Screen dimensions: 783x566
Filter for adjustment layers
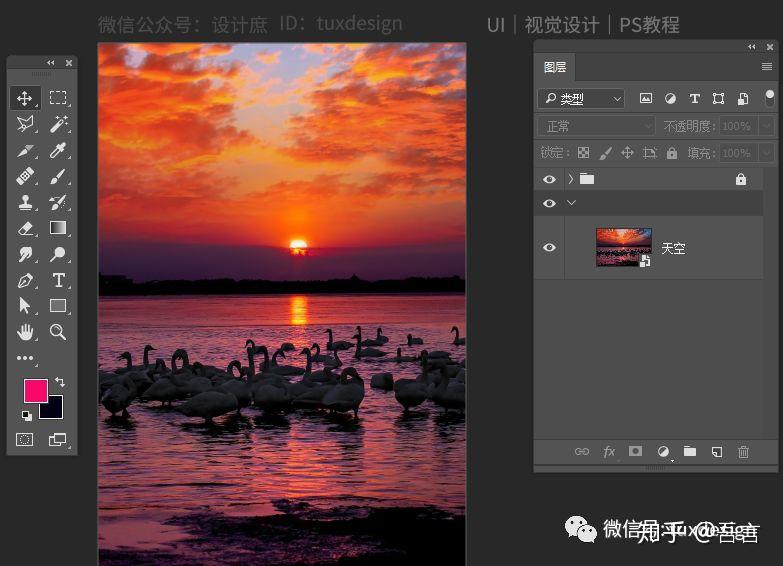(670, 98)
